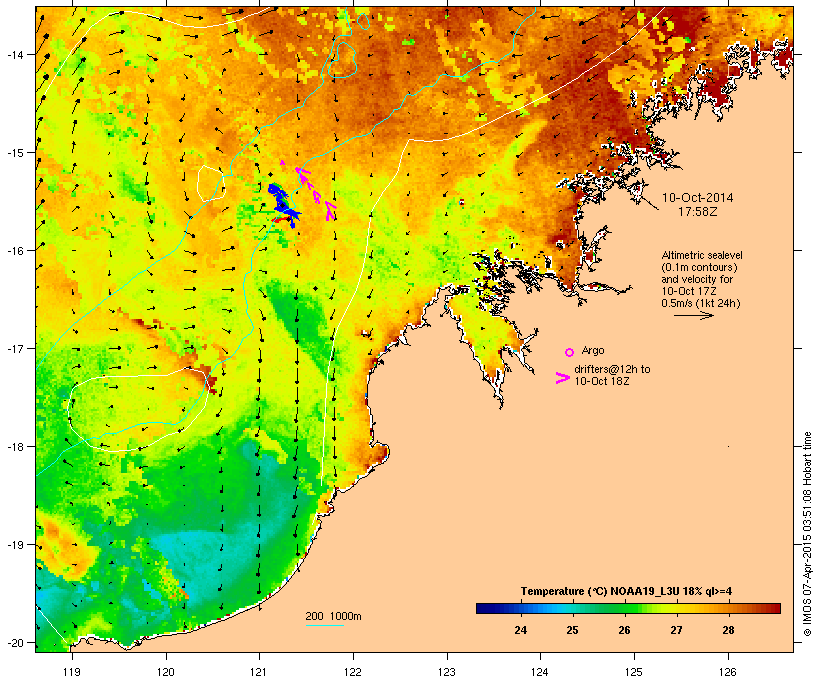Click the 'Altimetric sealevel' caption text

(x=702, y=255)
